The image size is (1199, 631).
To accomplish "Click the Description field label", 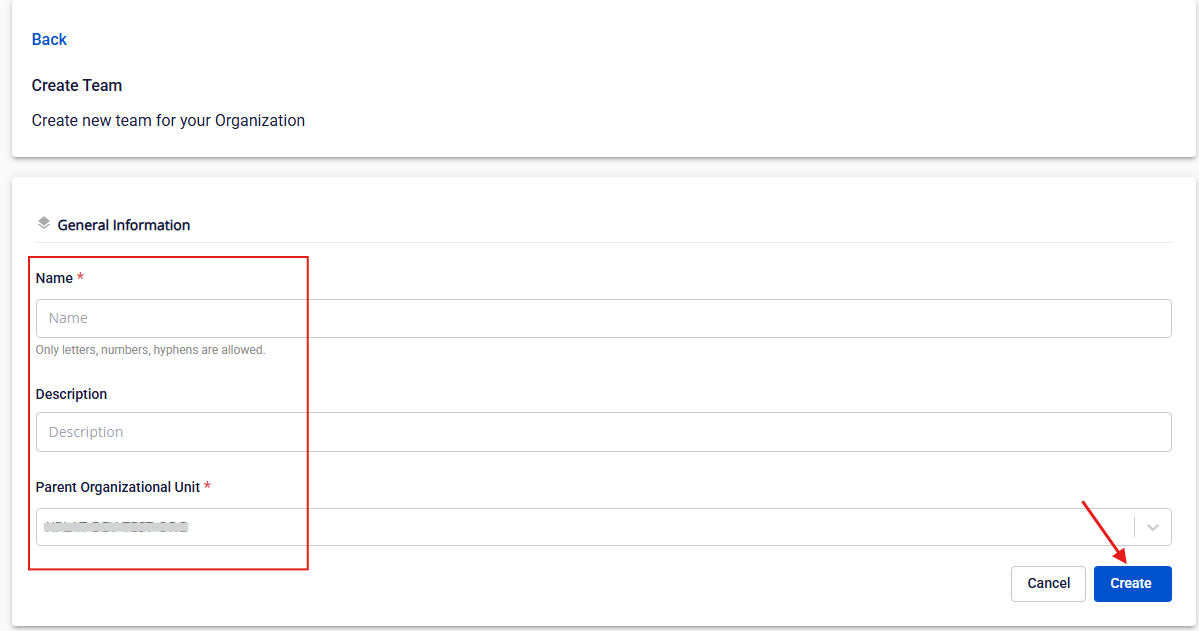I will [x=71, y=394].
